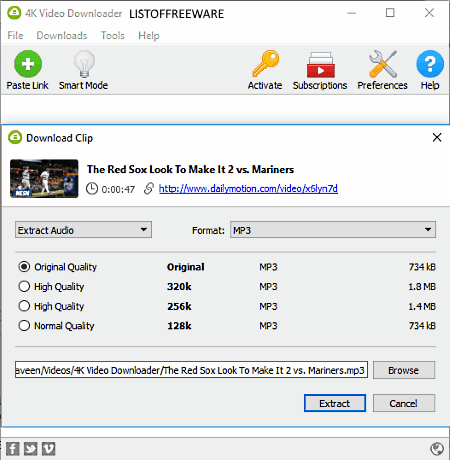Open the Tools menu
This screenshot has height=460, width=450.
tap(113, 35)
